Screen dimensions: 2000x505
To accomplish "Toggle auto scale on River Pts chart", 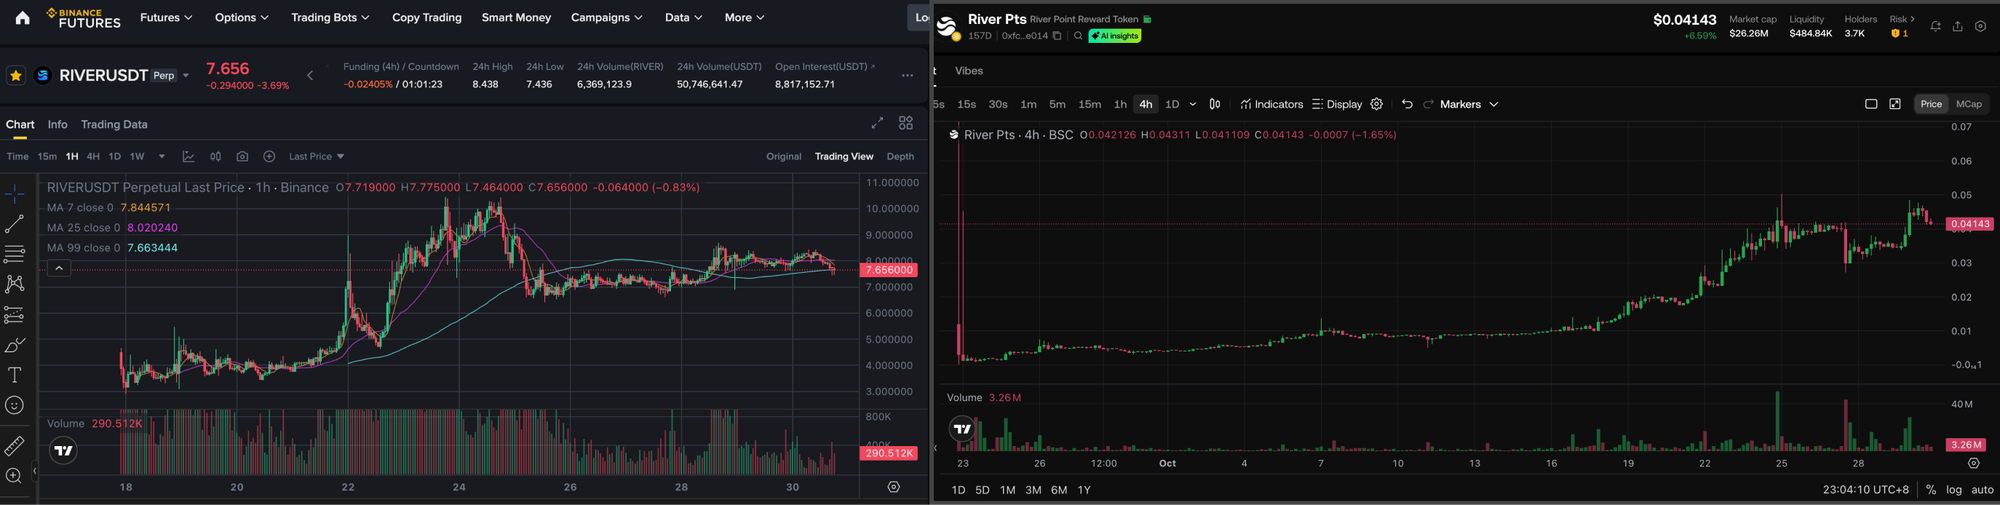I will [1982, 490].
